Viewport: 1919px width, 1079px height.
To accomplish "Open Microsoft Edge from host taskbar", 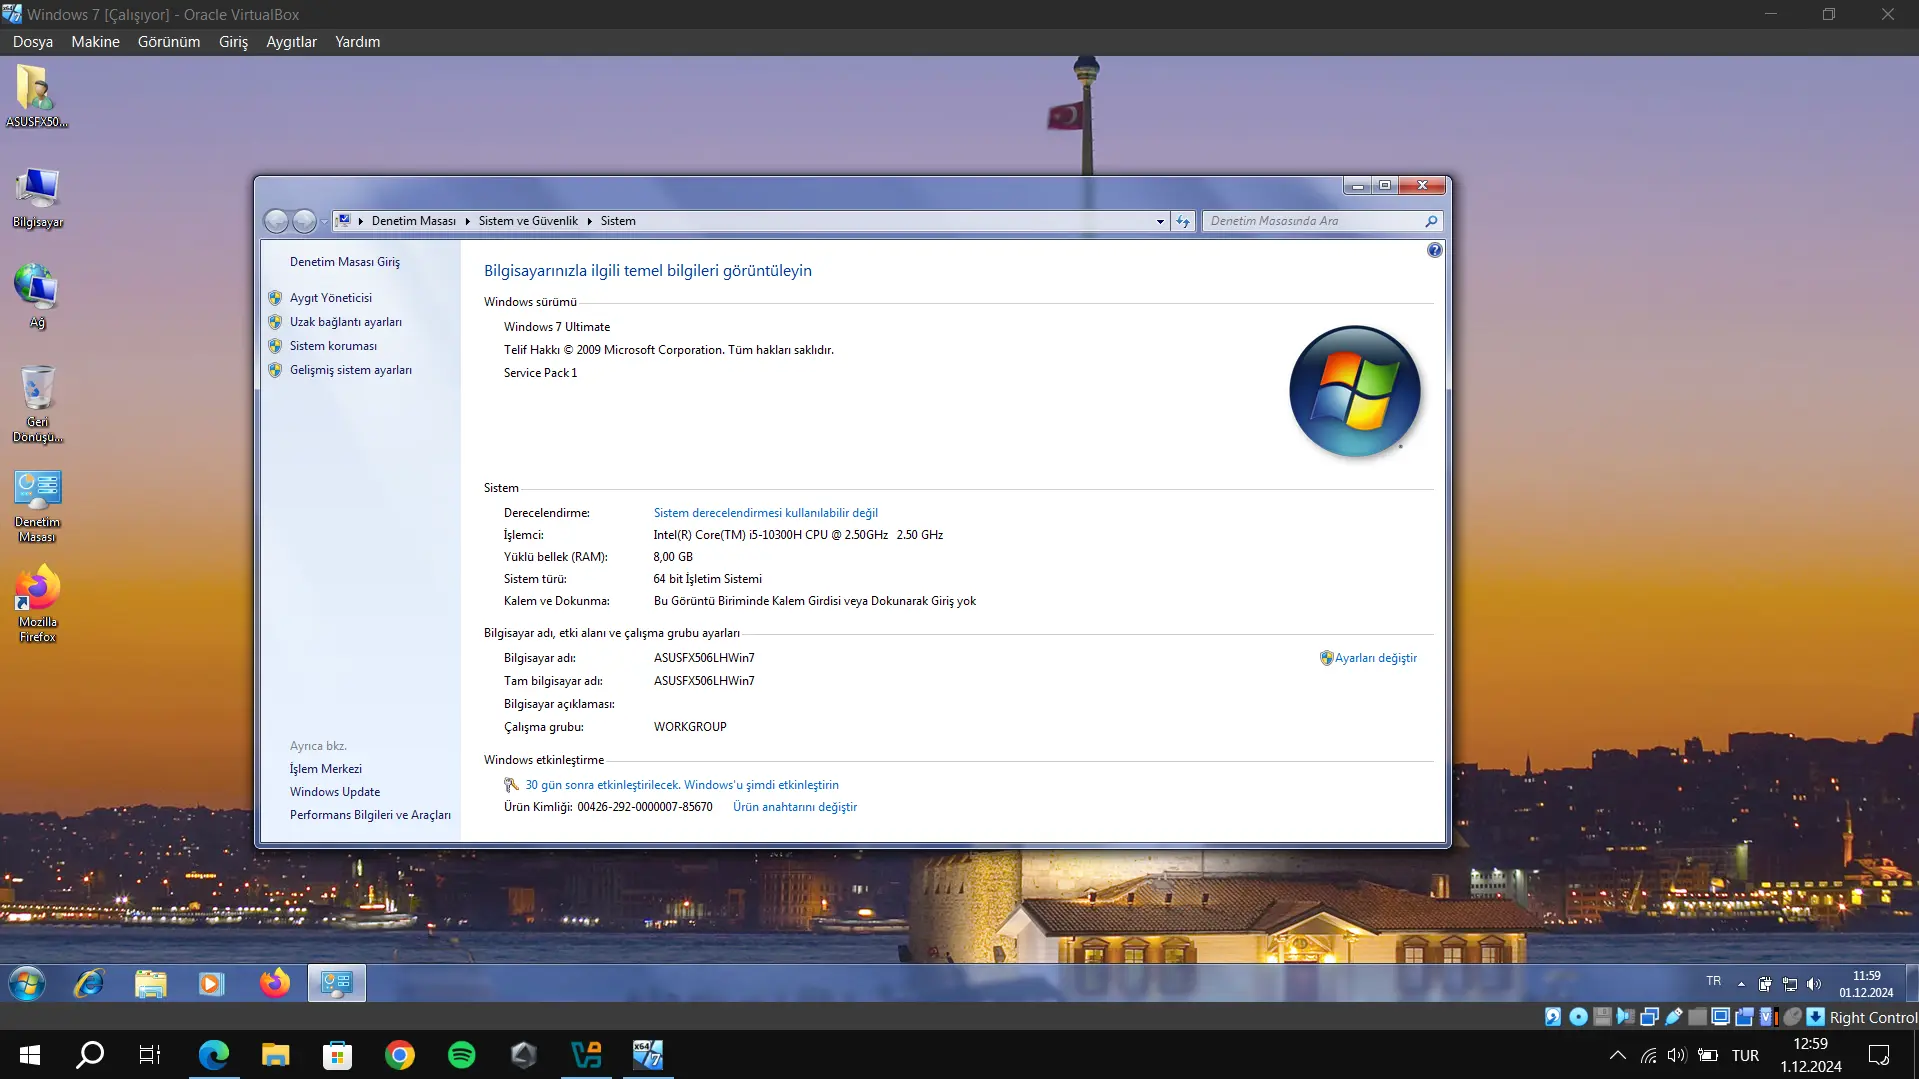I will 213,1055.
